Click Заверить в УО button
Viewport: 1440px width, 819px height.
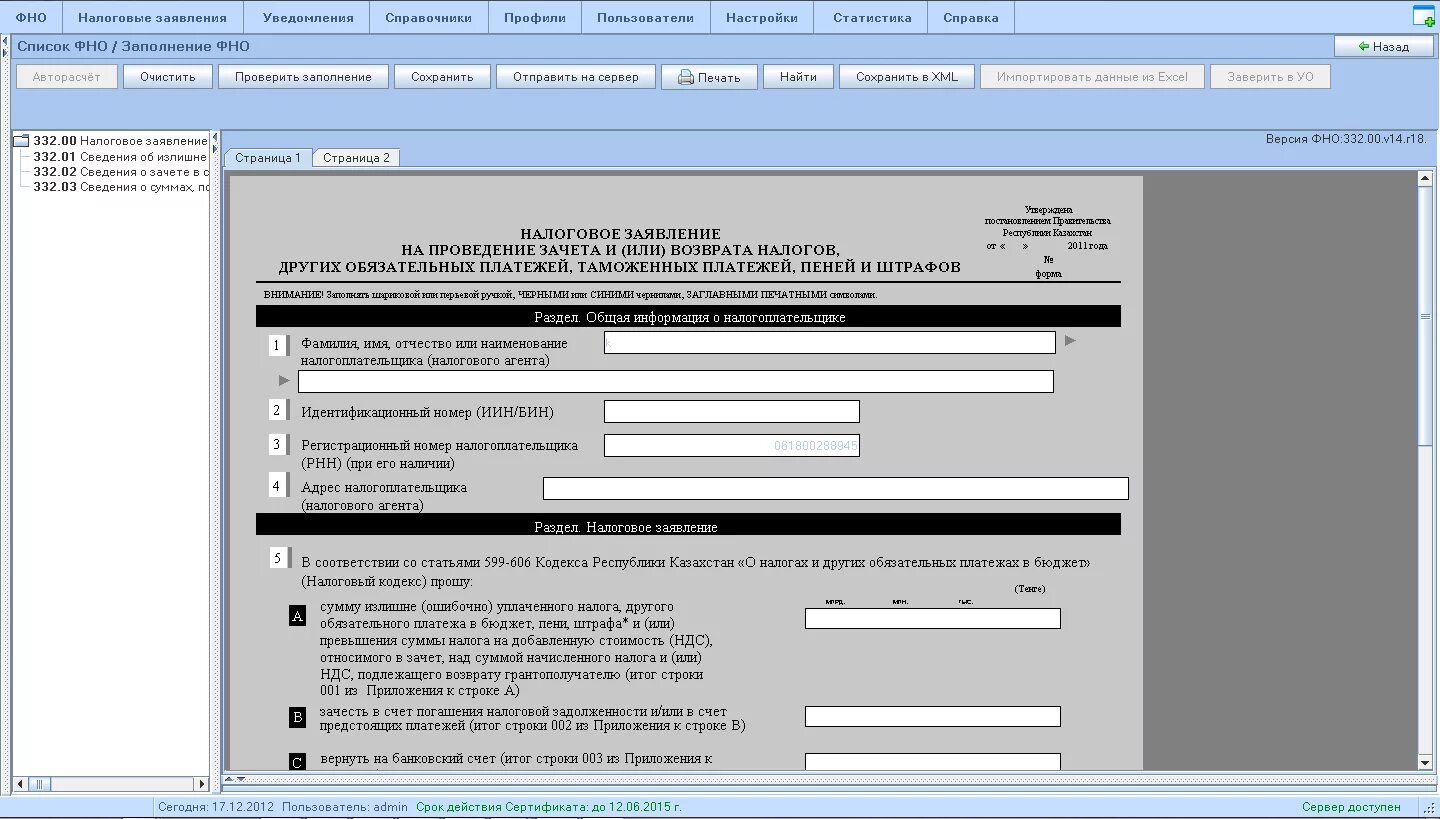pyautogui.click(x=1271, y=77)
